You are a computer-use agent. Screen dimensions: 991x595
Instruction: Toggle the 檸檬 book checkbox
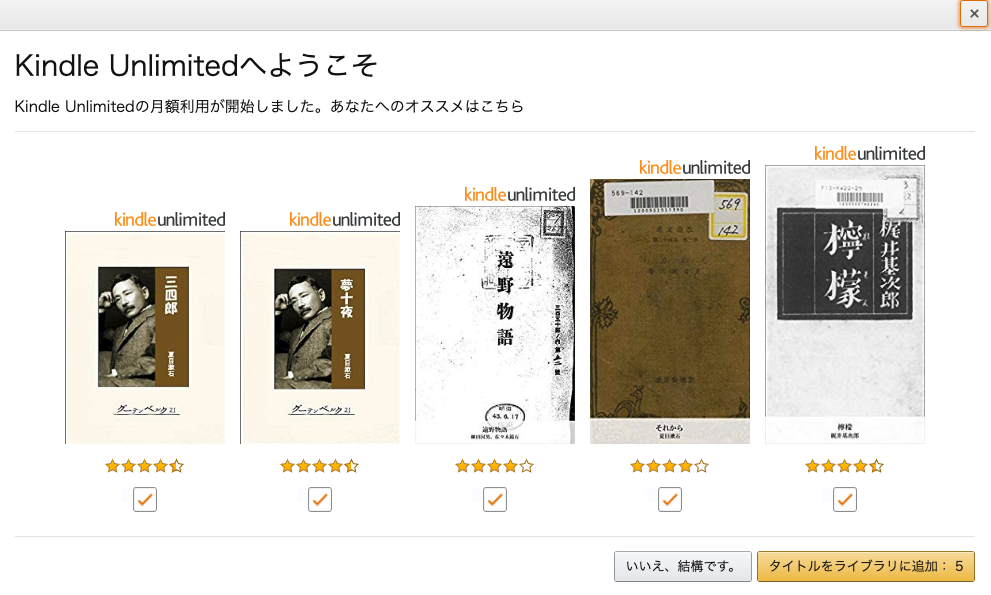[x=845, y=500]
